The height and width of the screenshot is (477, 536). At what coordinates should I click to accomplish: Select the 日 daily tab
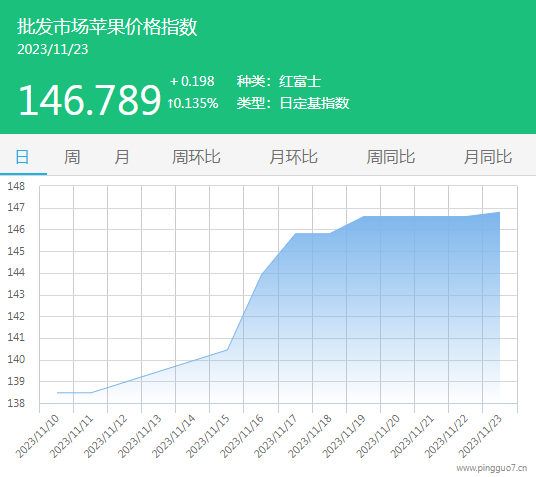click(x=23, y=157)
